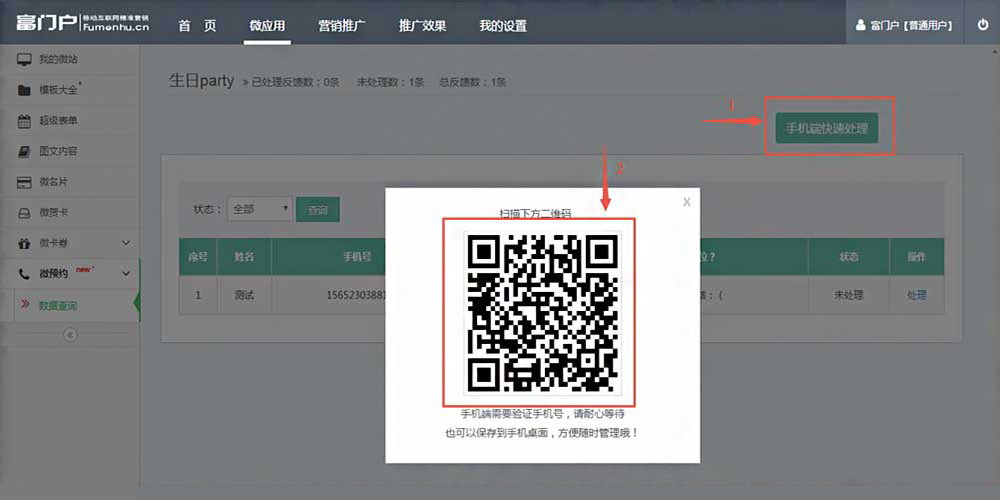
Task: Collapse the 微预约 submenu chevron
Action: pos(126,274)
